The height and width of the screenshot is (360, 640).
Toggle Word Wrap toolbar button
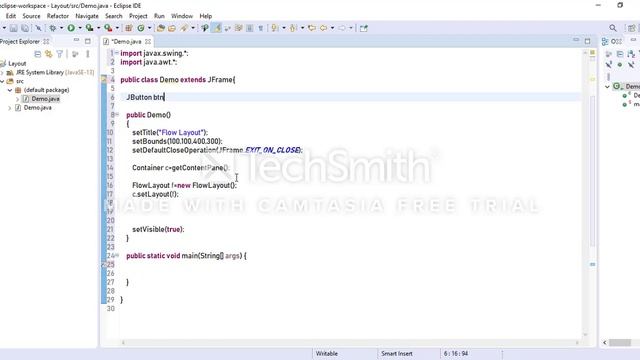(x=239, y=28)
